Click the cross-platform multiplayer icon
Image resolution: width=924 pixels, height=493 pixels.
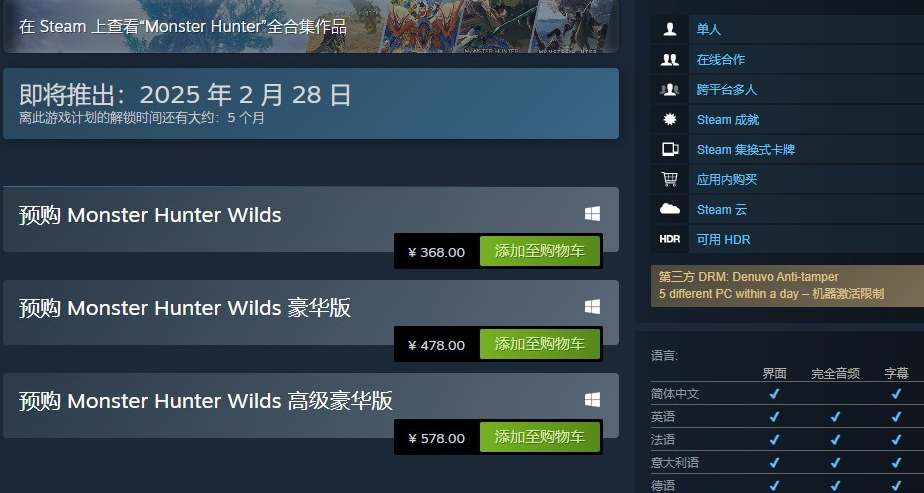(x=669, y=90)
